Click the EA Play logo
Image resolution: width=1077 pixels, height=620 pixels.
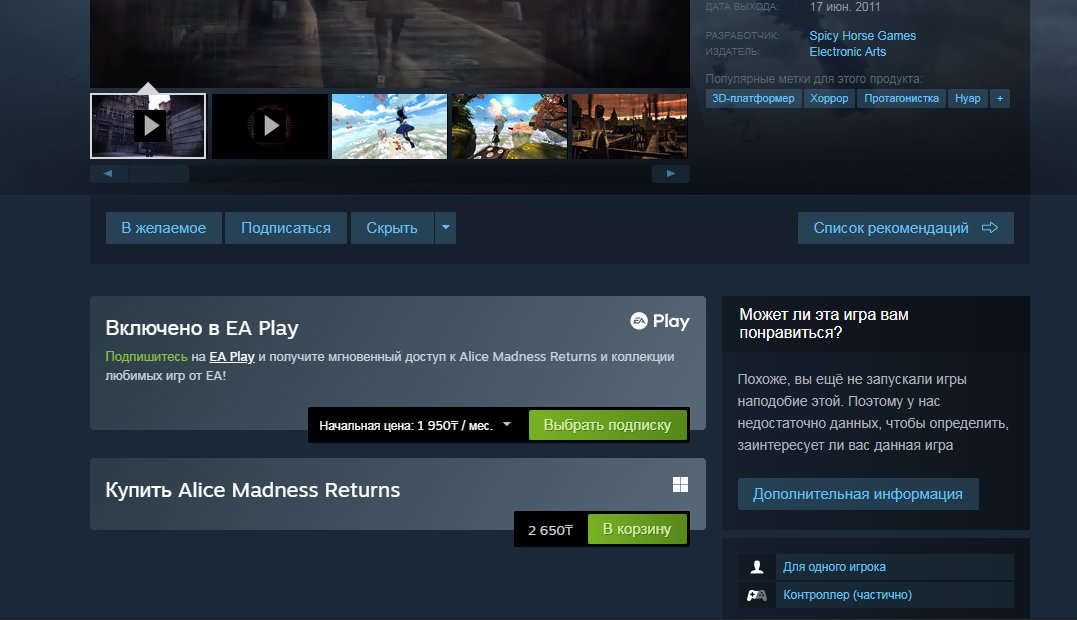point(659,321)
